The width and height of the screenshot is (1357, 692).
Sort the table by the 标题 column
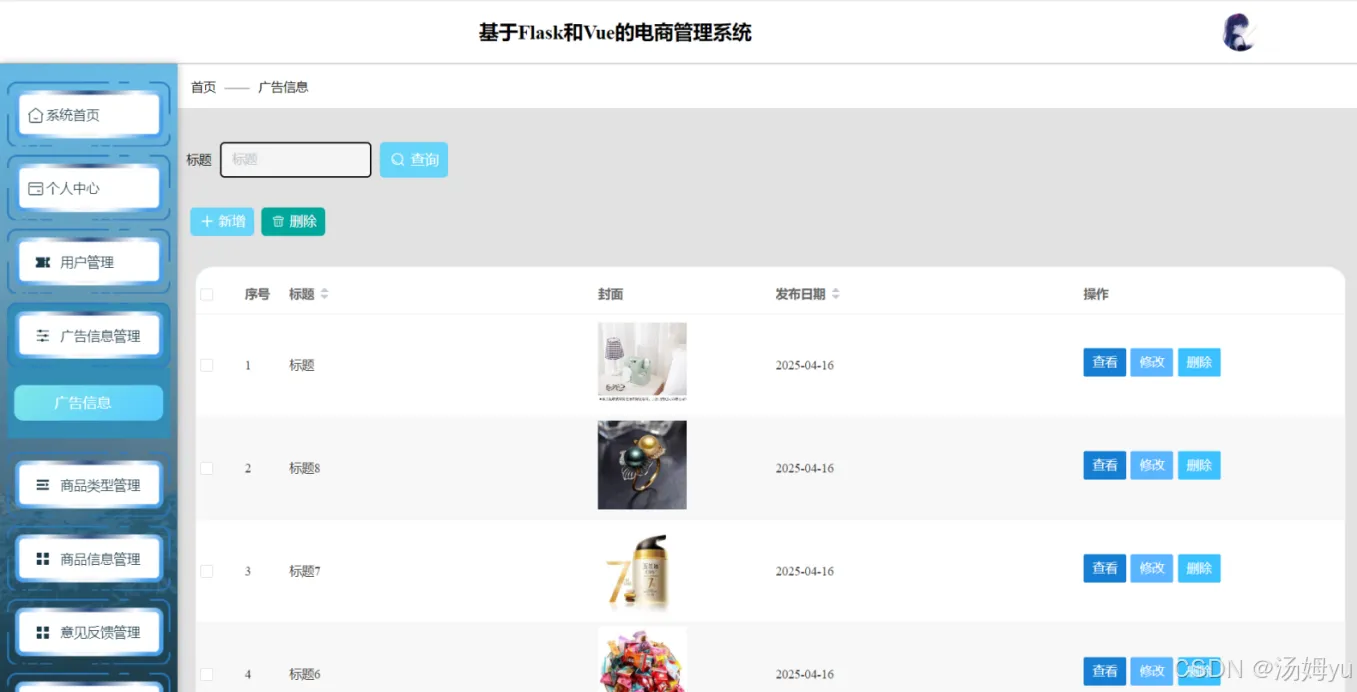pos(324,294)
